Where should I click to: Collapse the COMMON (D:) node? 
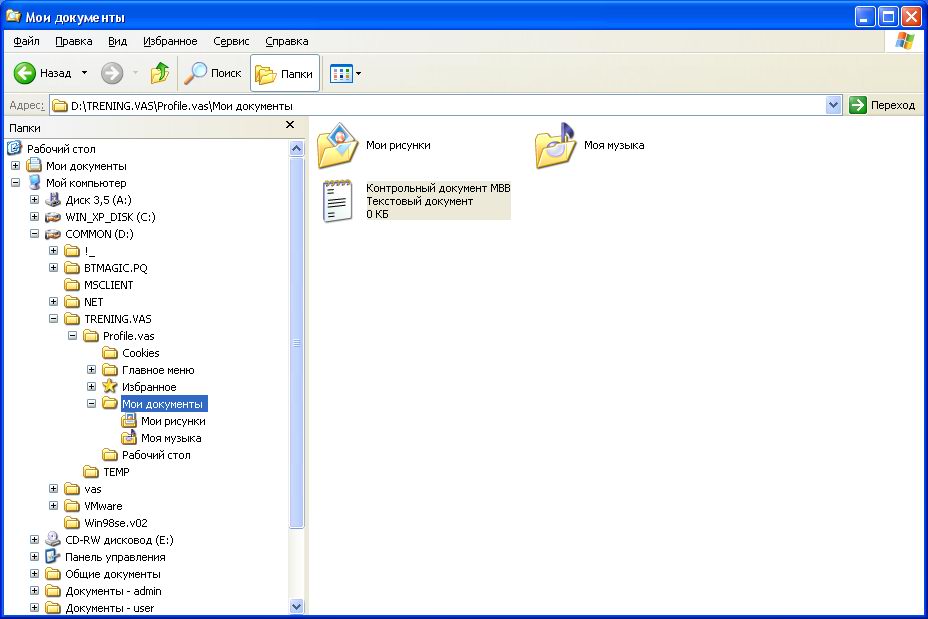(34, 234)
